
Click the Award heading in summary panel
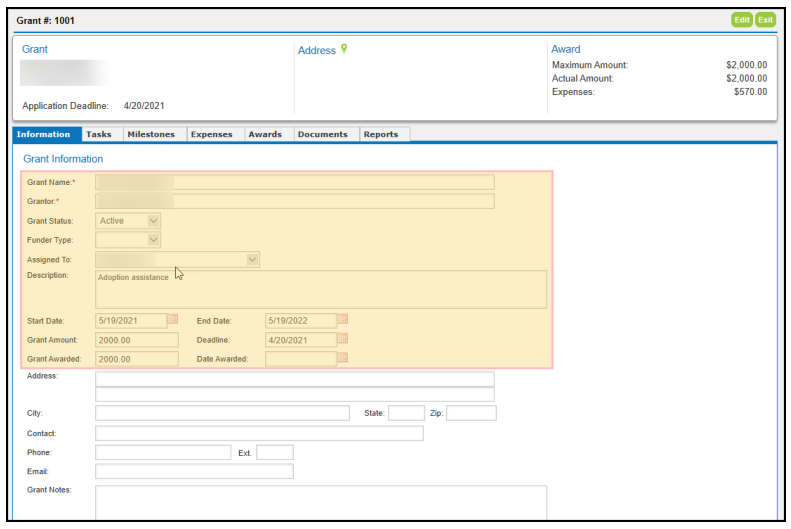coord(566,49)
